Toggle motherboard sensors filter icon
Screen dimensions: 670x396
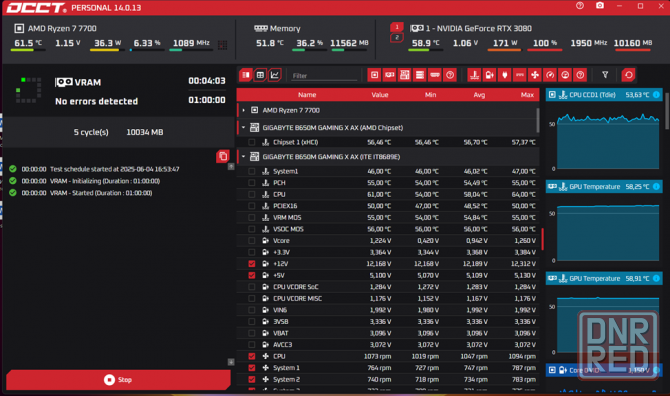point(405,75)
